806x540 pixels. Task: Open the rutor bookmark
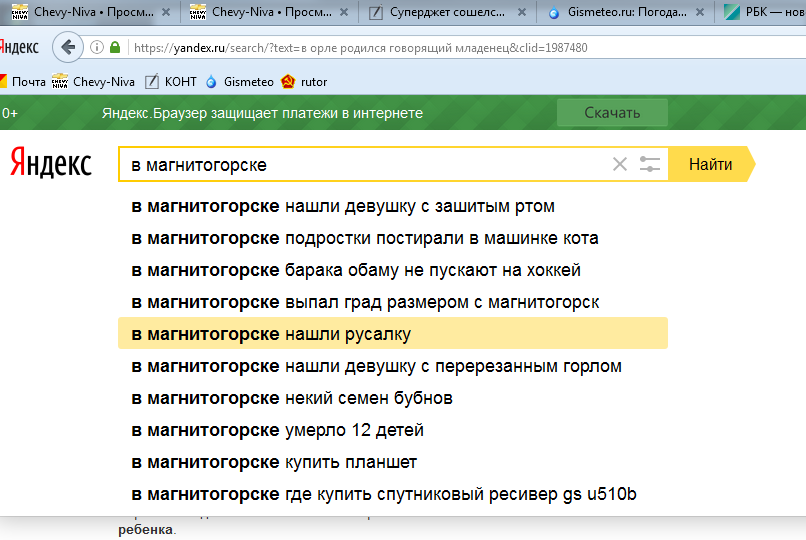[x=305, y=82]
